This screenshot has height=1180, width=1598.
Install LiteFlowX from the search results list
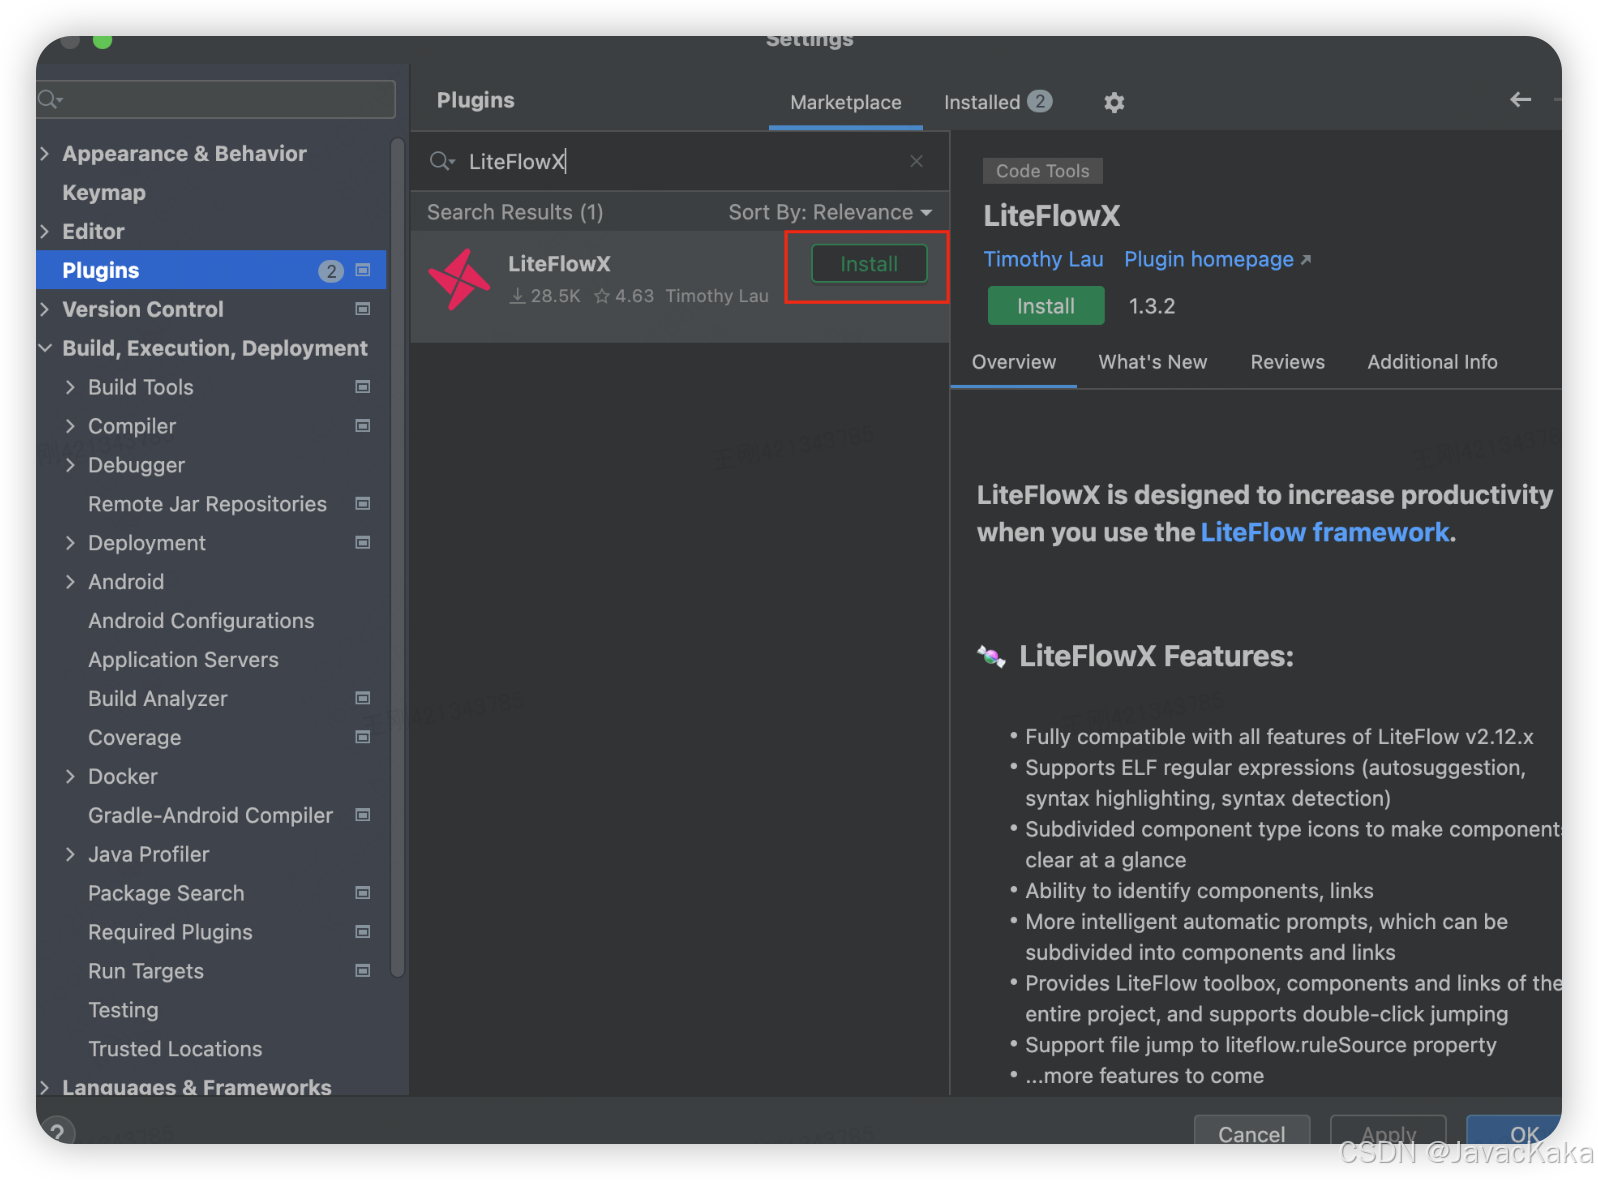pyautogui.click(x=869, y=264)
